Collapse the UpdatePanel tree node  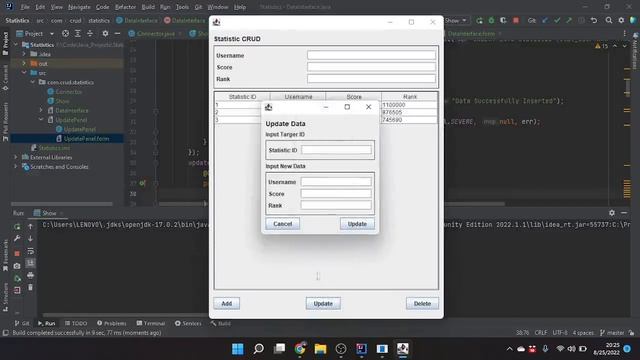click(x=41, y=120)
